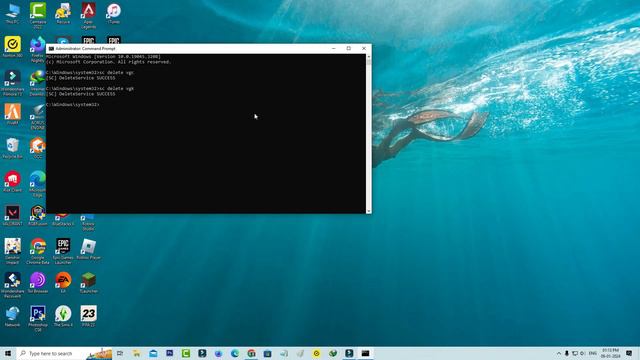This screenshot has width=640, height=360.
Task: Open Wondershare Filmora desktop shortcut
Action: [12, 82]
